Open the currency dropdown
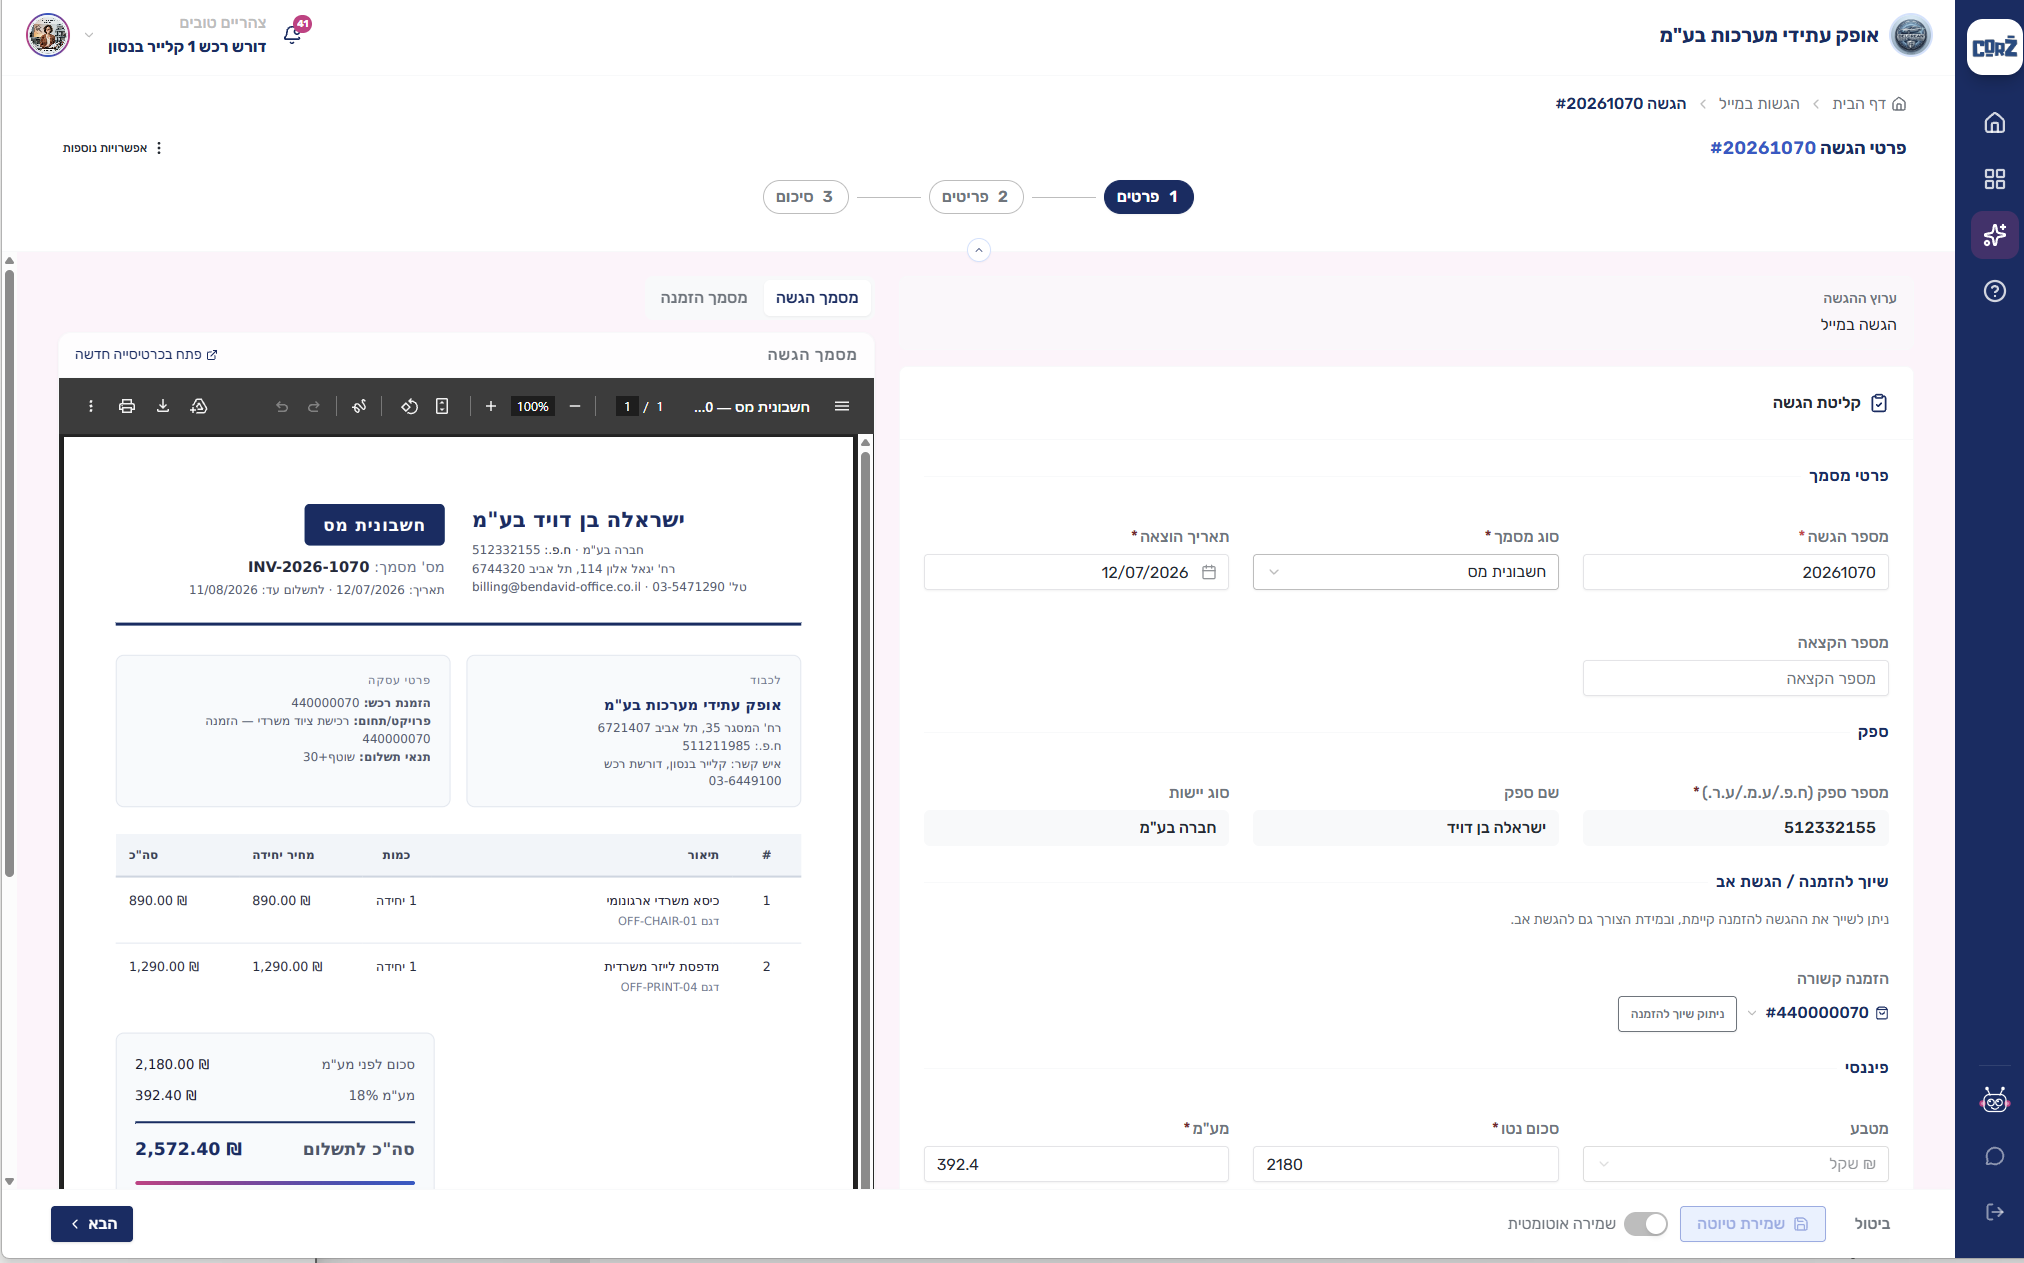 point(1735,1164)
